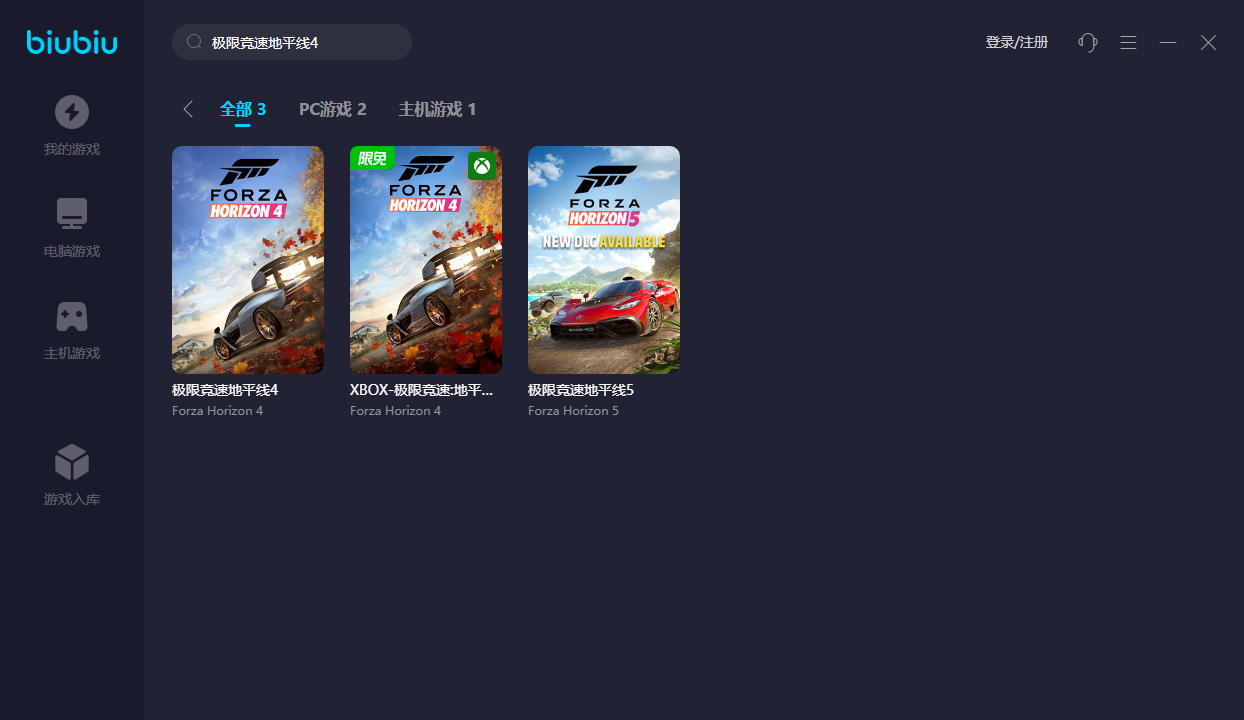Go back using left chevron arrow
The height and width of the screenshot is (720, 1244).
(x=188, y=109)
